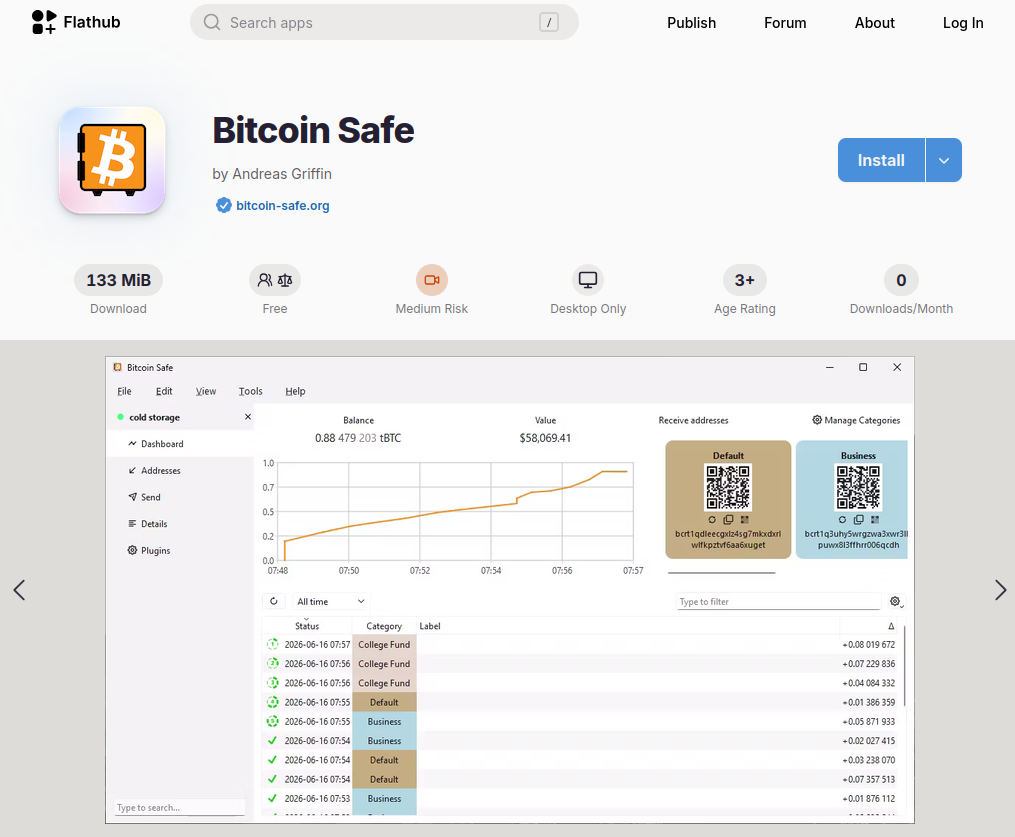This screenshot has height=837, width=1015.
Task: Click the Downloads/Month label
Action: (x=901, y=309)
